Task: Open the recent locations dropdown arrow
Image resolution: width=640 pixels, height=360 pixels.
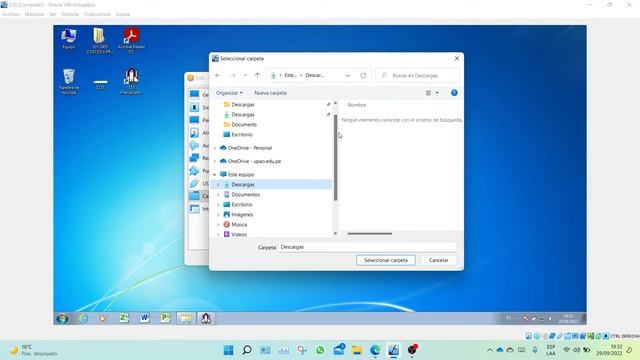Action: tap(245, 76)
